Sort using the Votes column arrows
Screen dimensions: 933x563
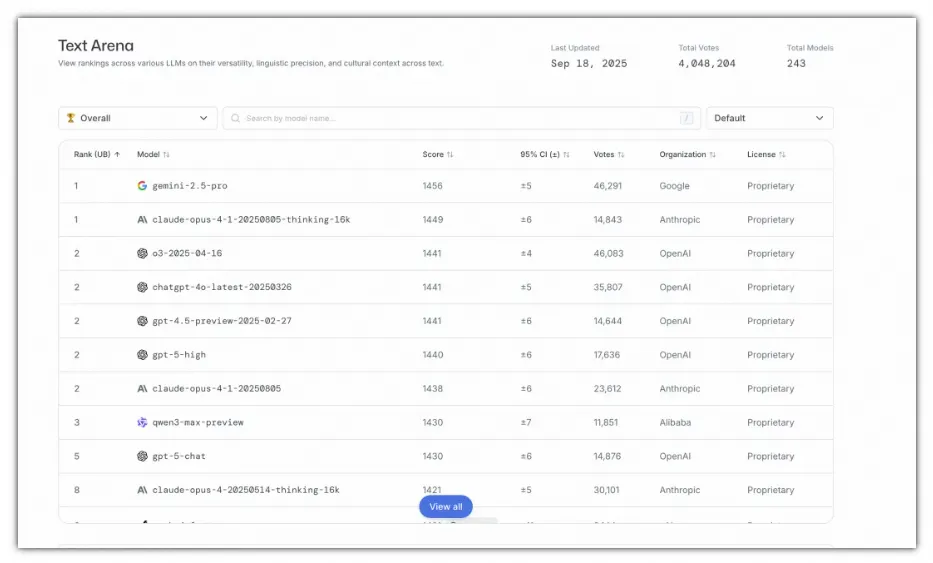621,155
